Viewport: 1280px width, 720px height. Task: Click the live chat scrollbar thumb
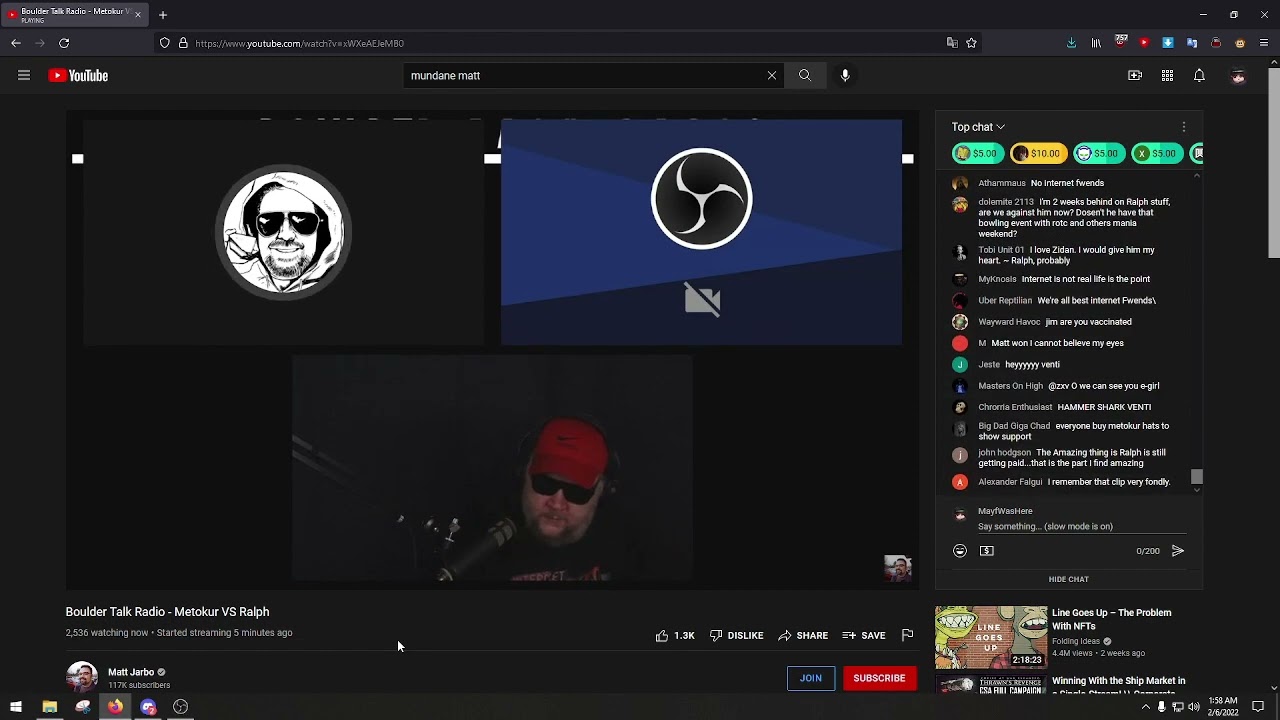(1196, 477)
